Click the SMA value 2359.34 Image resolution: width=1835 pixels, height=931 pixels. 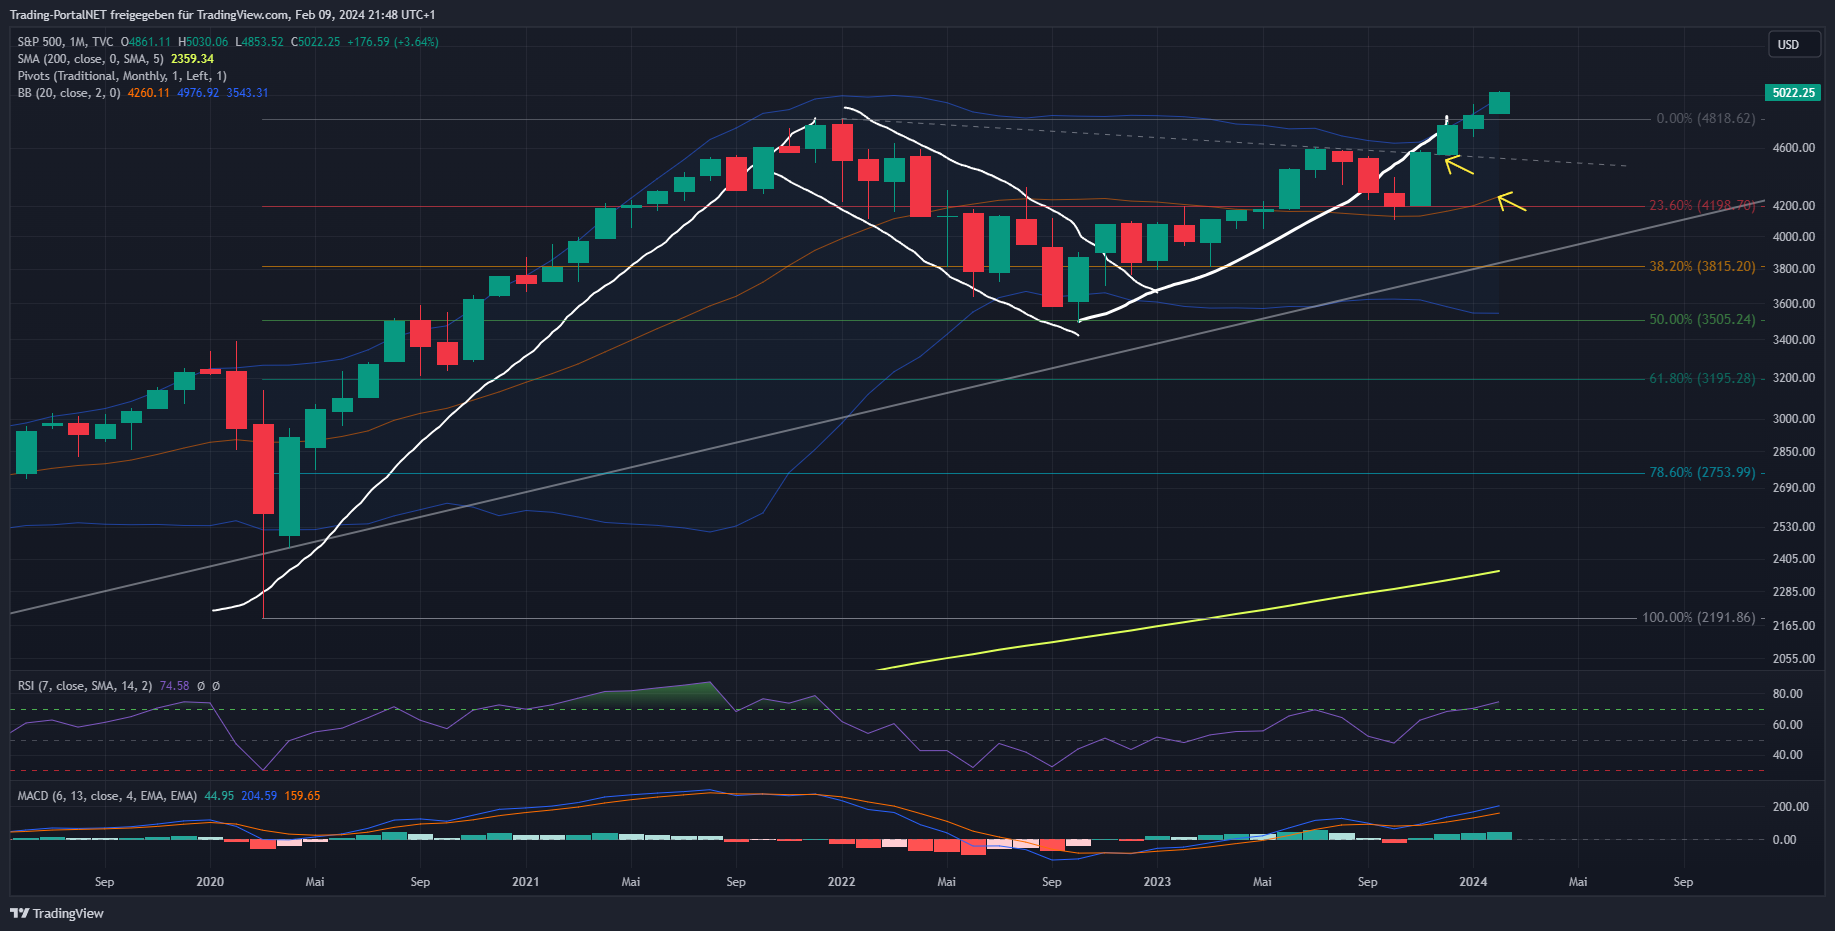[192, 59]
